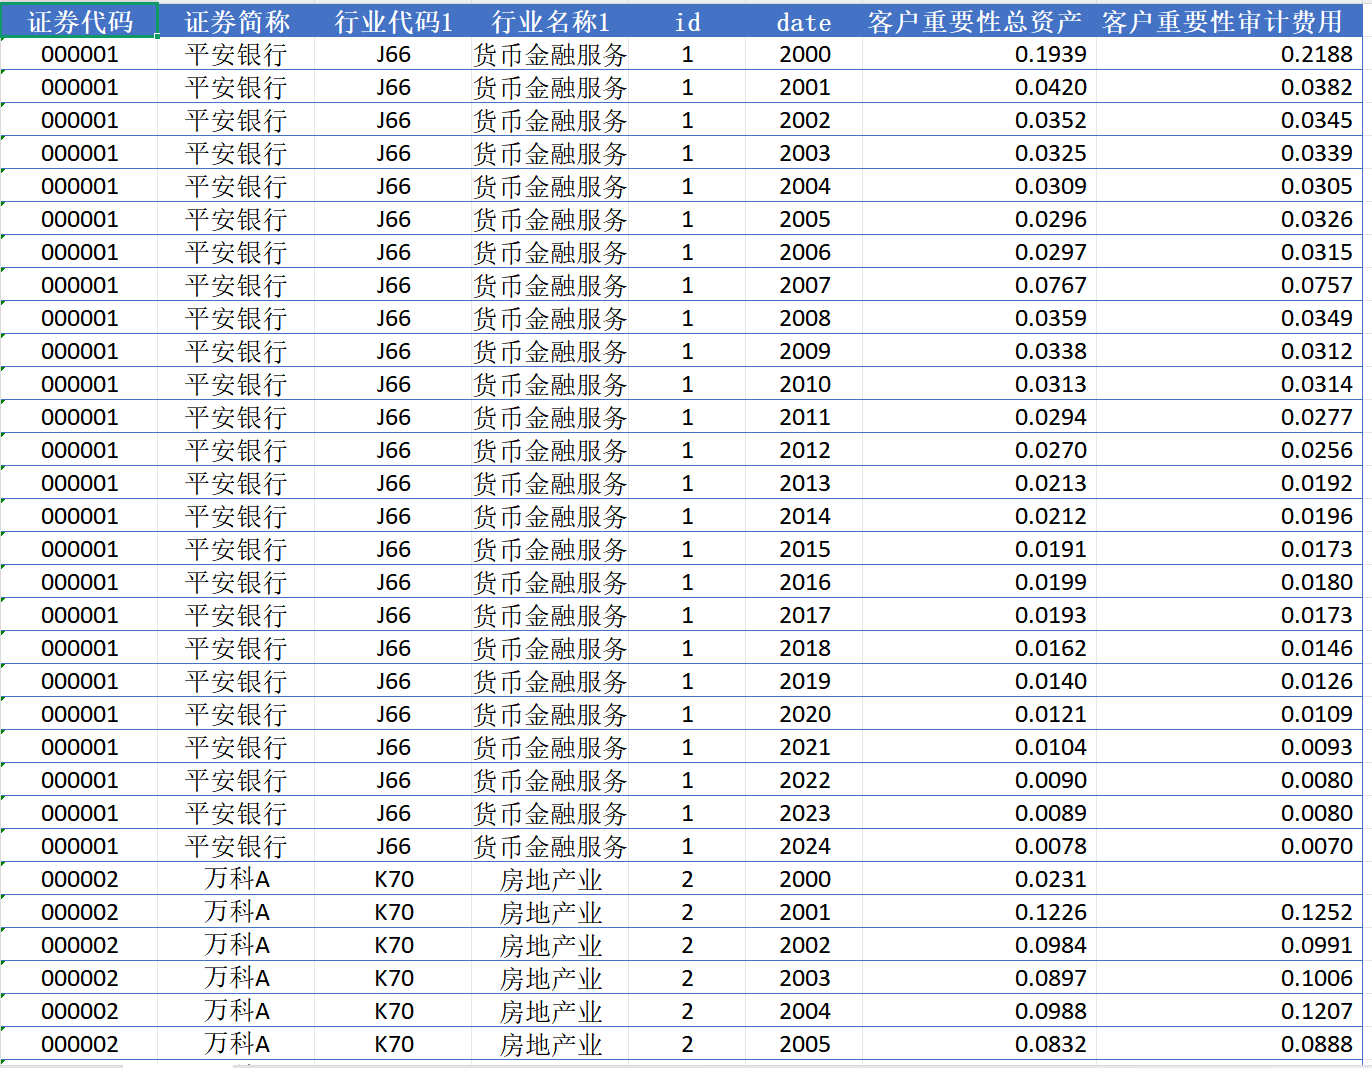Select 货币金融服务 cell in 2015 row
The height and width of the screenshot is (1068, 1372).
pos(550,549)
